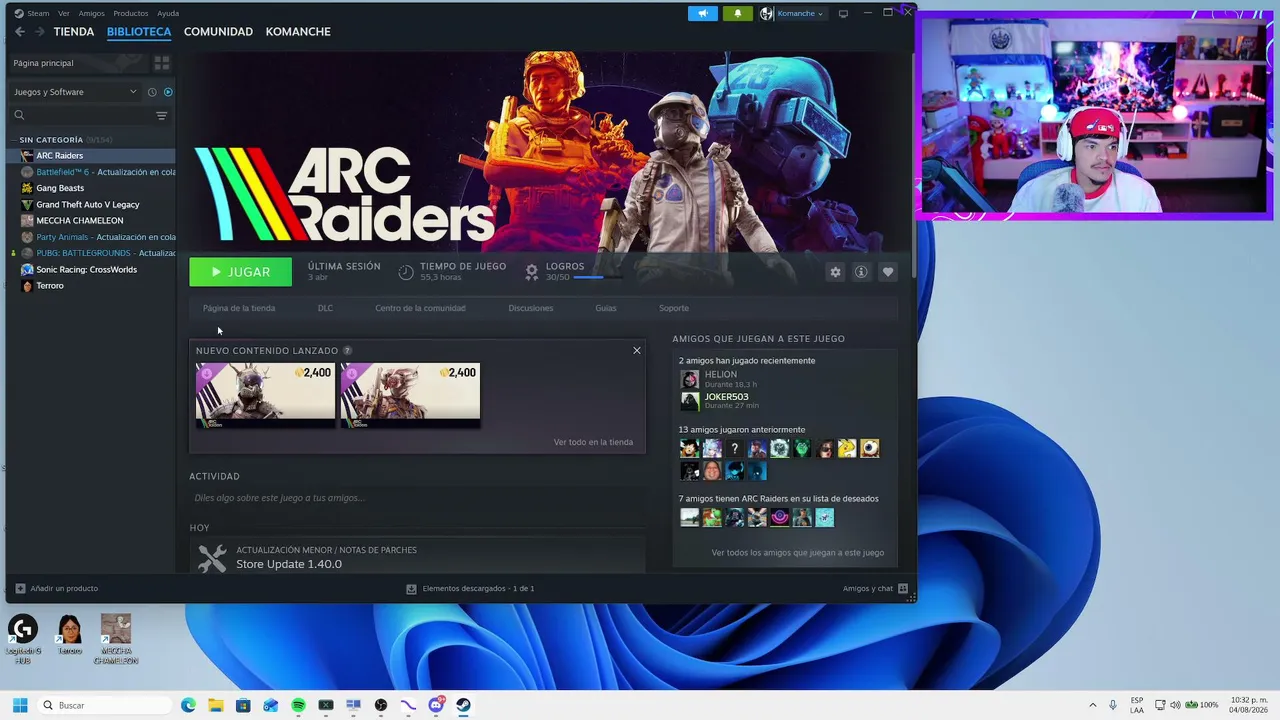The width and height of the screenshot is (1280, 720).
Task: Add ARC Raiders to favorites heart
Action: pyautogui.click(x=887, y=272)
